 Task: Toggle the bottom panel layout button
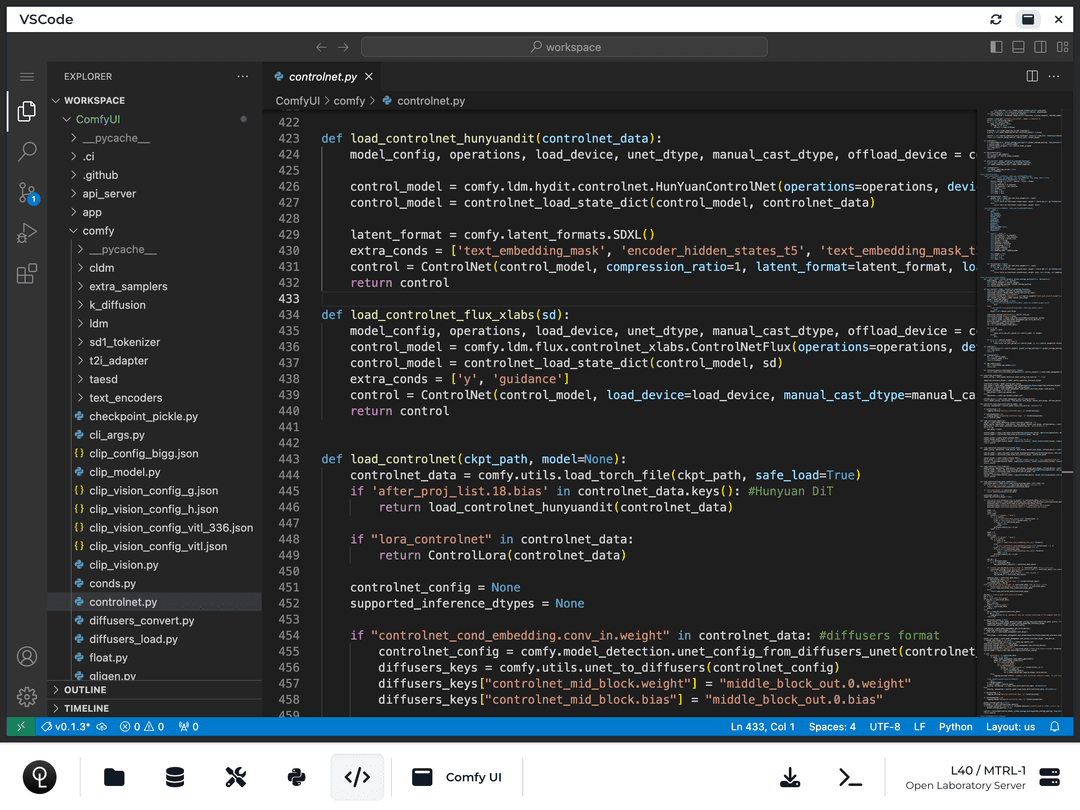[x=1018, y=47]
